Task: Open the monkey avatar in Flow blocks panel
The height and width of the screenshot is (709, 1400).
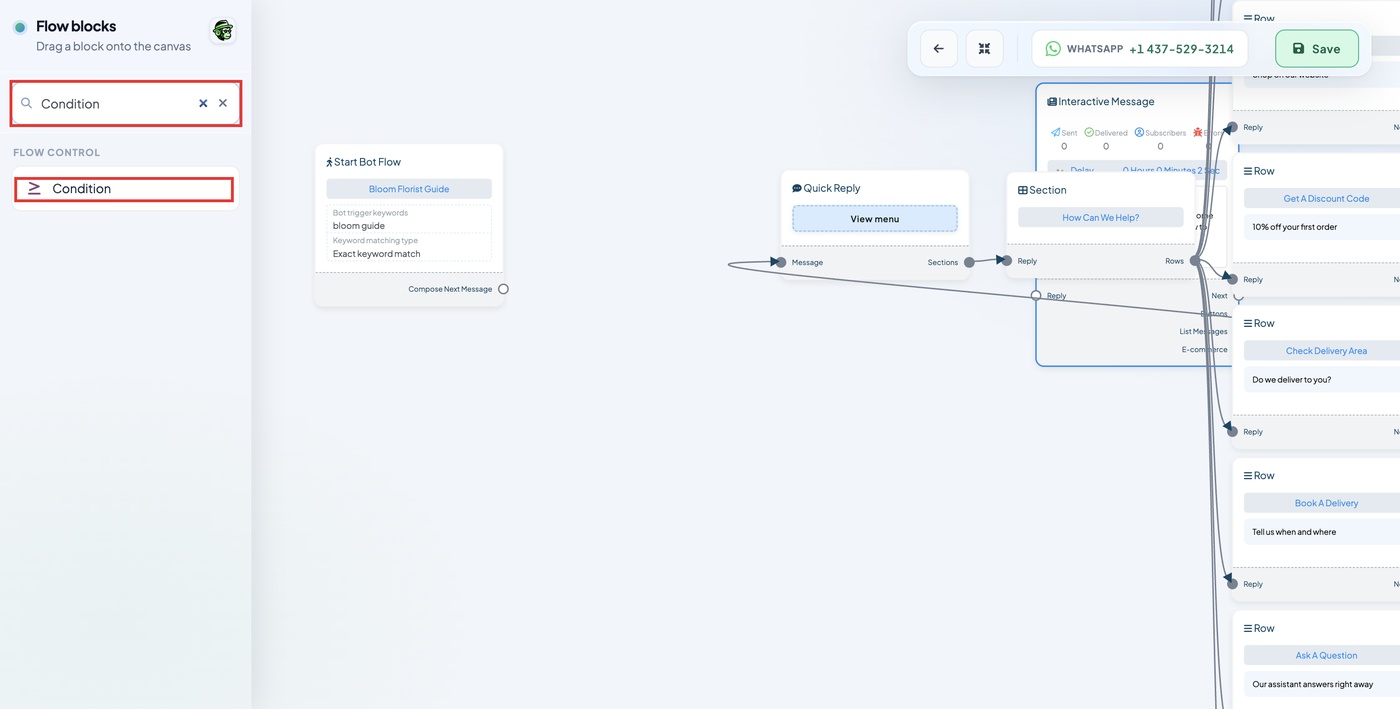Action: coord(223,30)
